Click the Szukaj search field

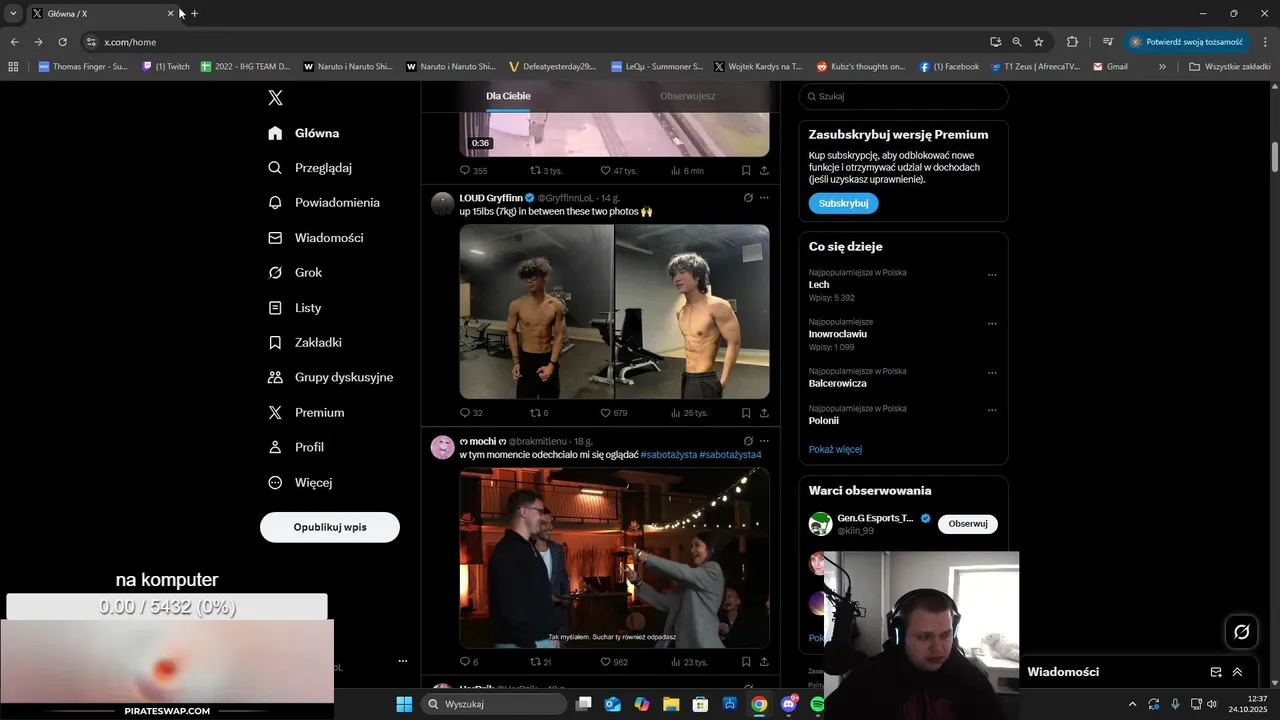click(x=903, y=97)
